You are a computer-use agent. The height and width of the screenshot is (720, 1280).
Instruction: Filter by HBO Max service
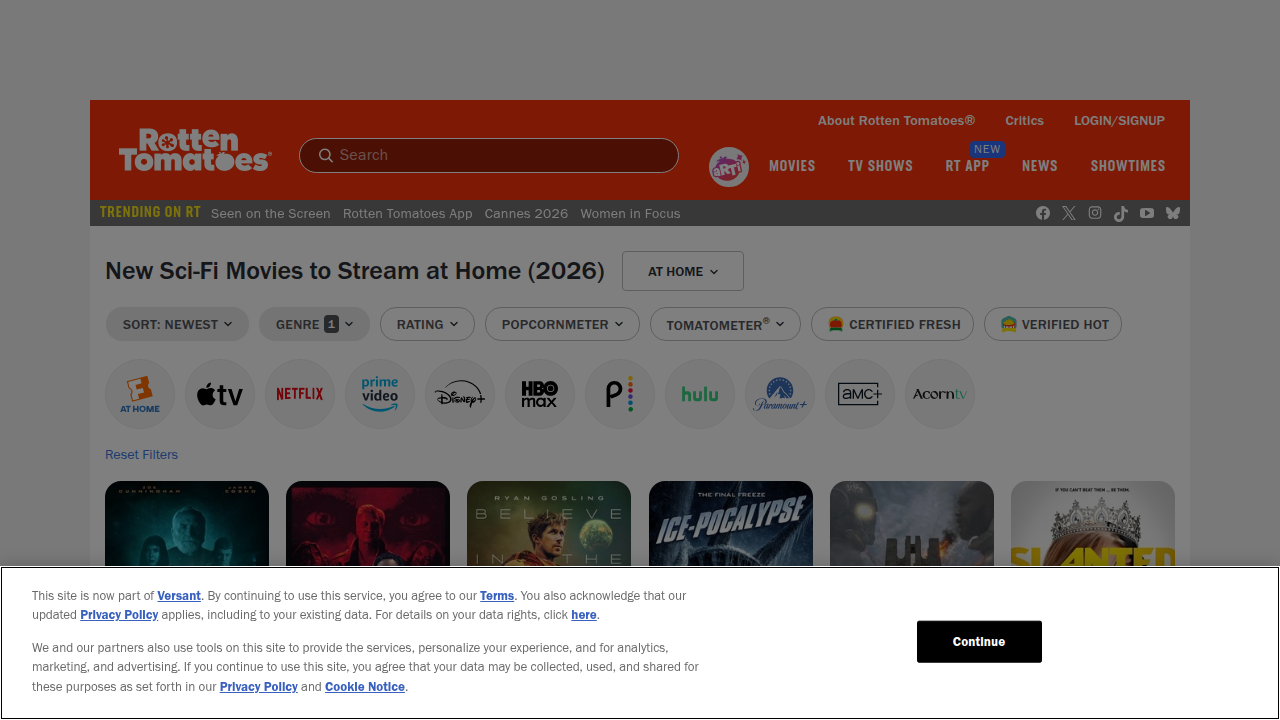tap(540, 394)
